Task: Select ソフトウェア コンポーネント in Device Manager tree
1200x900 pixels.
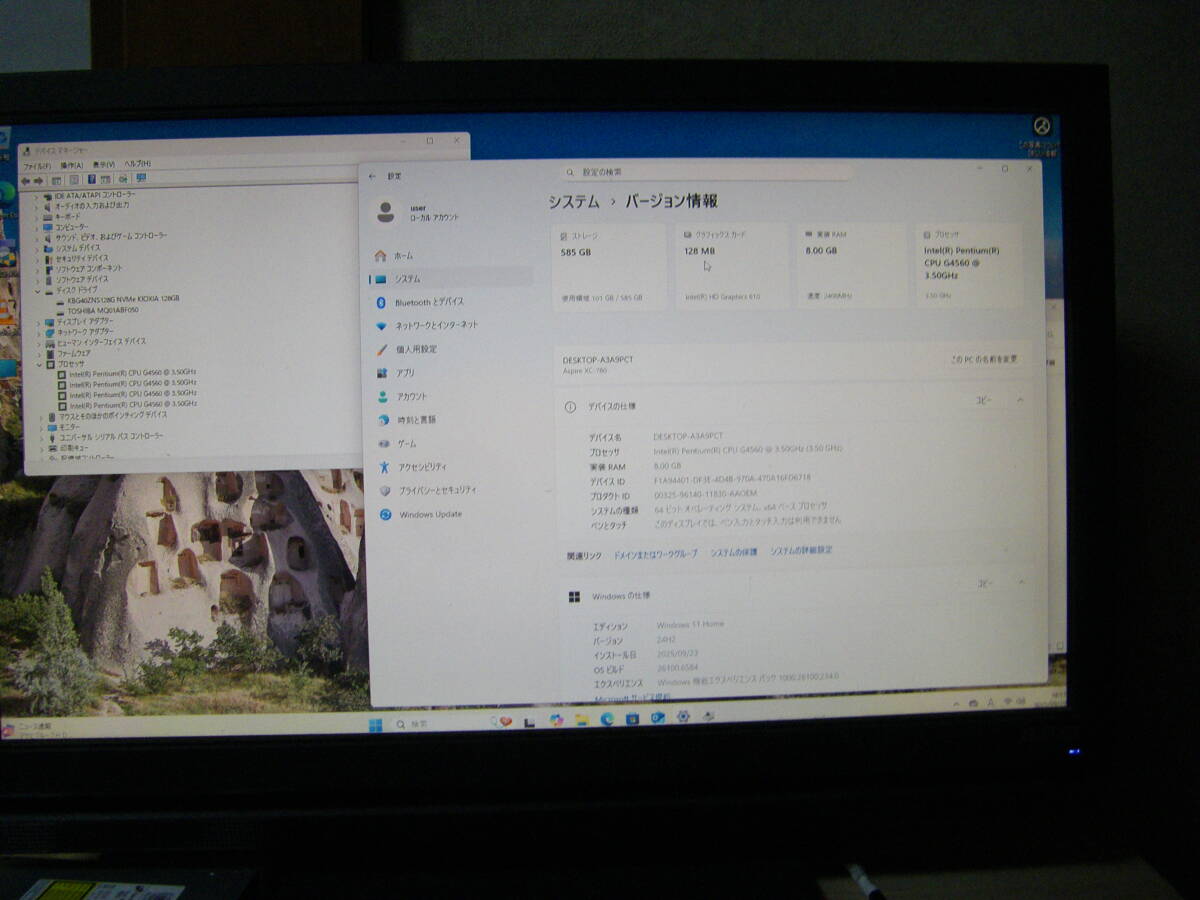Action: (84, 269)
